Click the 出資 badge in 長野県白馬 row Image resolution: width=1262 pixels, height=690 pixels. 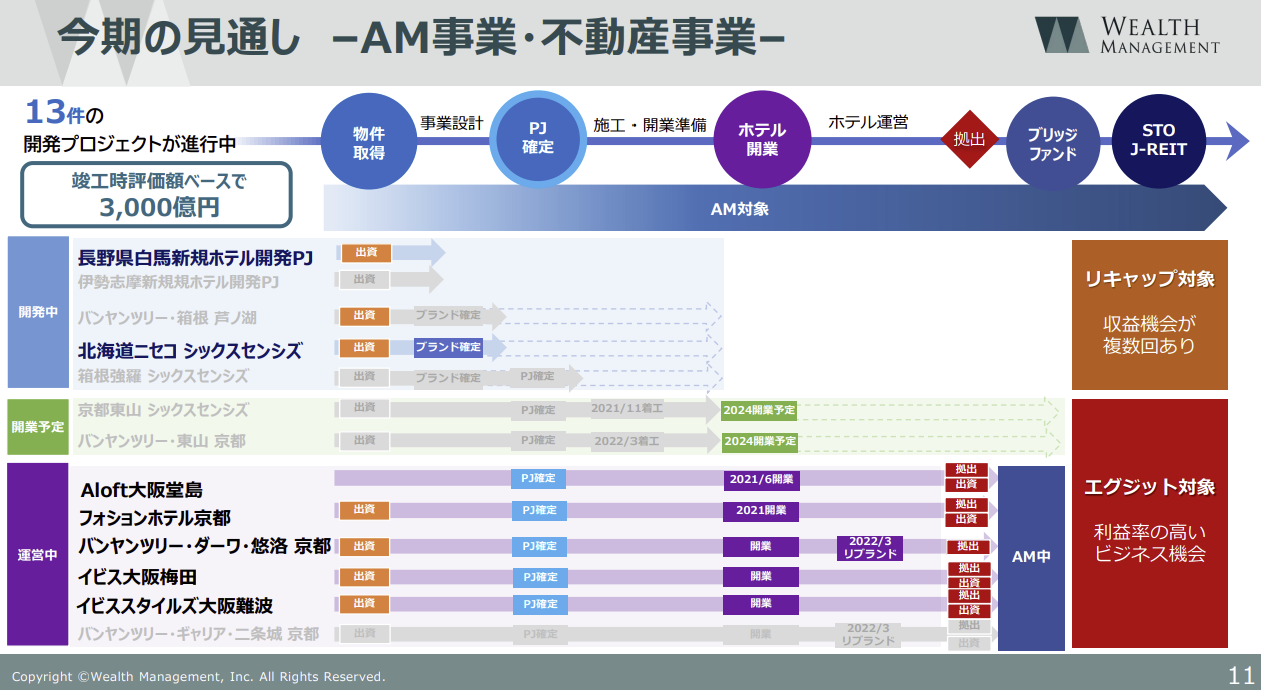tap(365, 253)
